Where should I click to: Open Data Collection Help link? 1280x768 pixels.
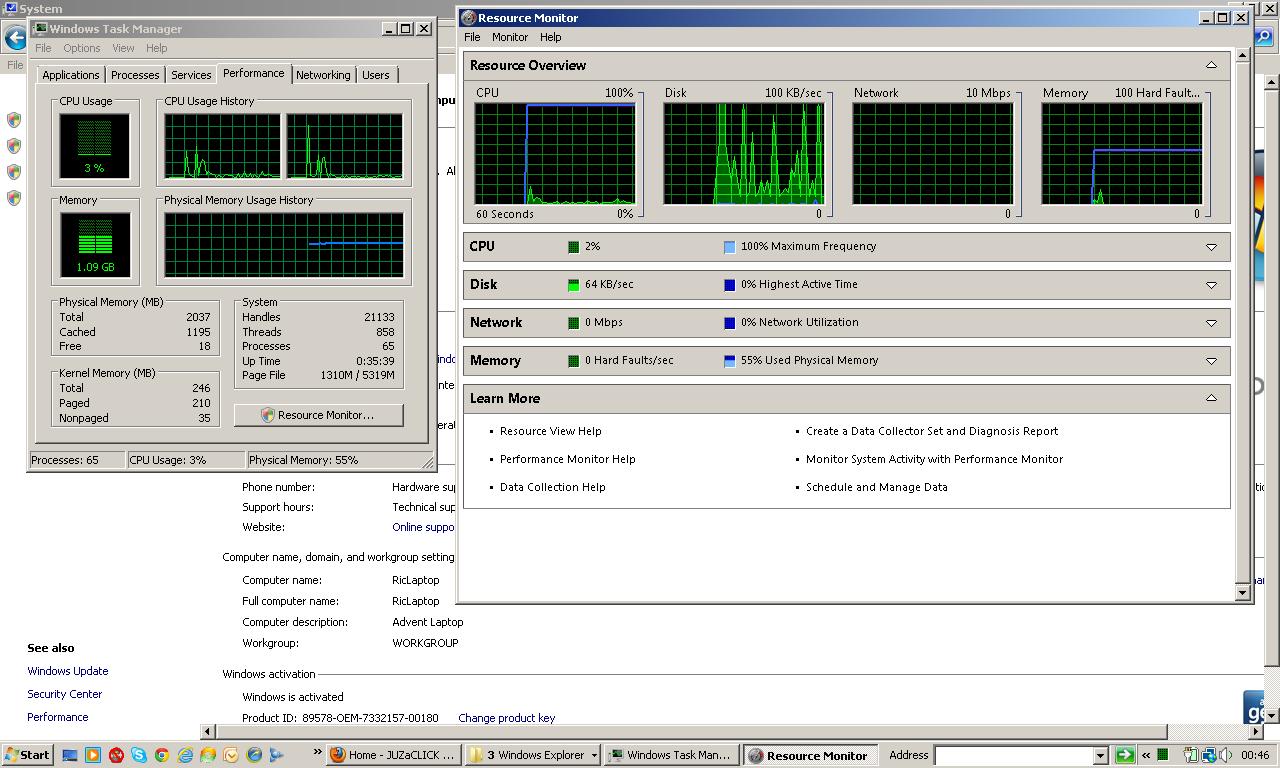[553, 487]
